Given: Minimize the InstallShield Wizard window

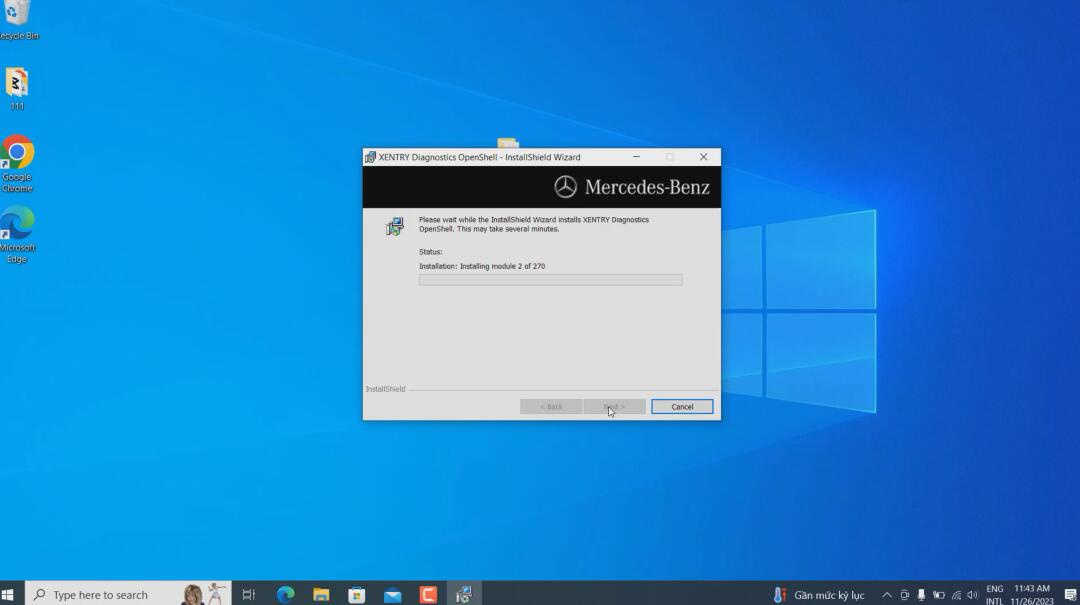Looking at the screenshot, I should pyautogui.click(x=636, y=157).
